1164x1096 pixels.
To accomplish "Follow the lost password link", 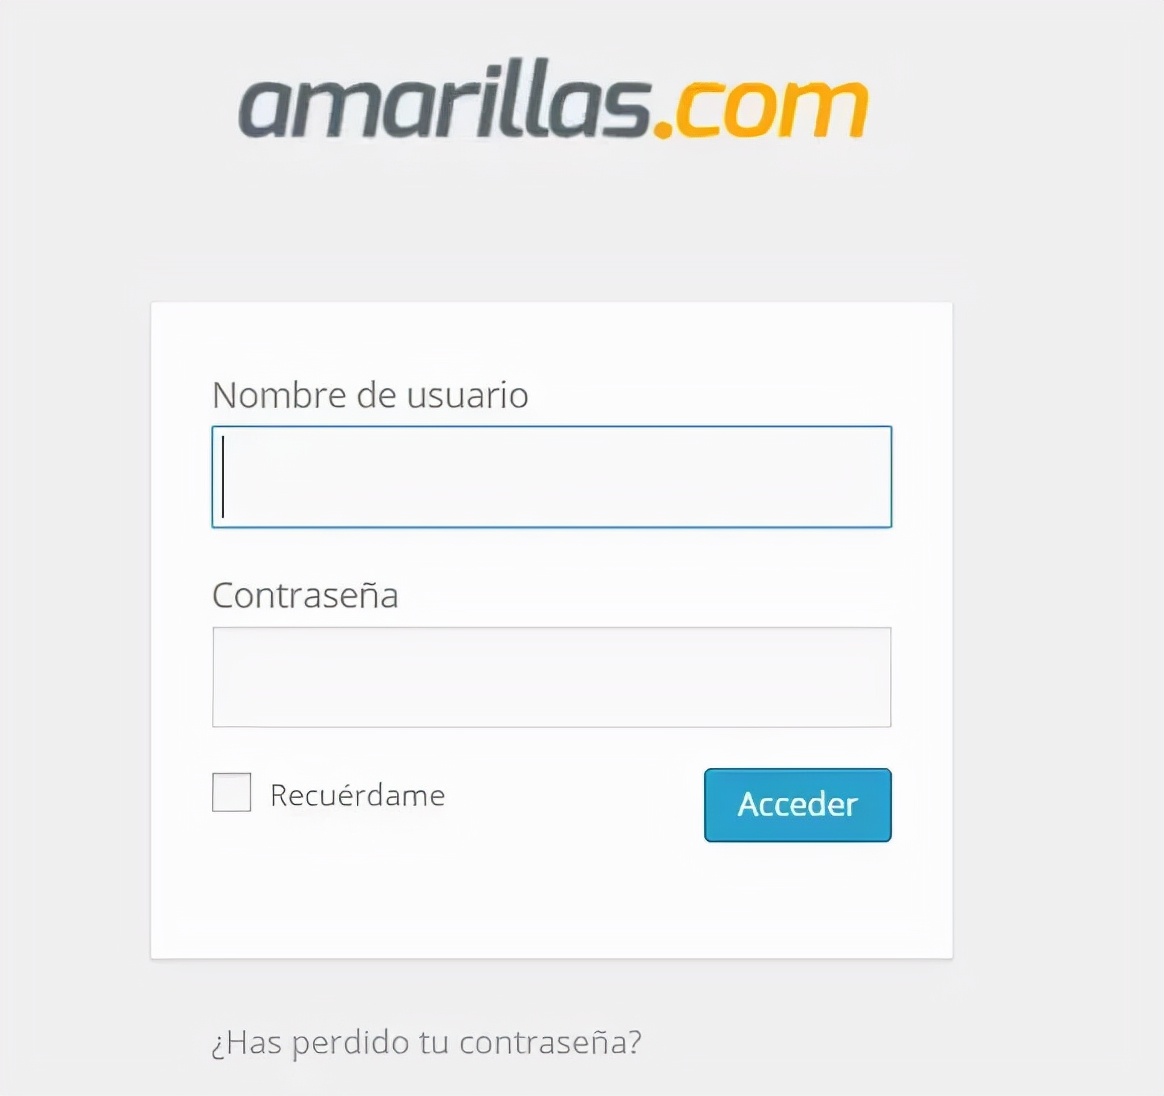I will 426,1043.
